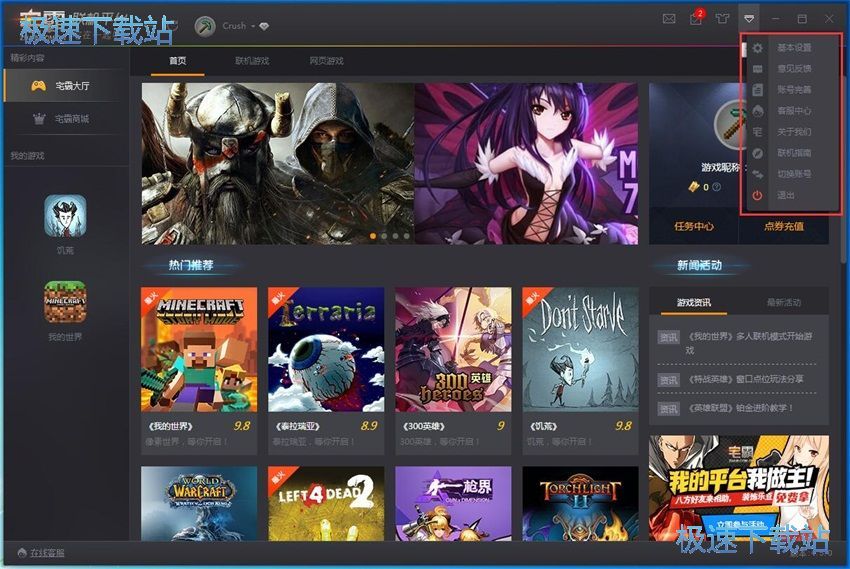Viewport: 850px width, 569px height.
Task: Open 在线客服 at the bottom left
Action: coord(41,553)
